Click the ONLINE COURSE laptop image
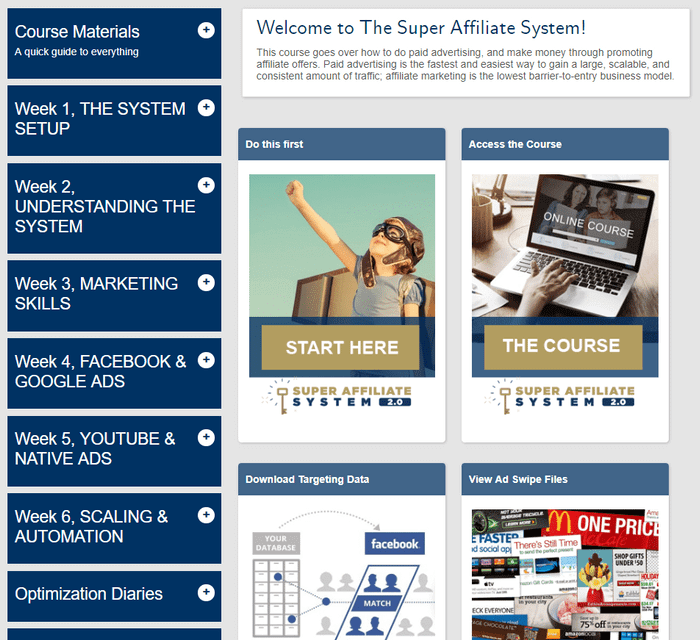 pos(565,245)
